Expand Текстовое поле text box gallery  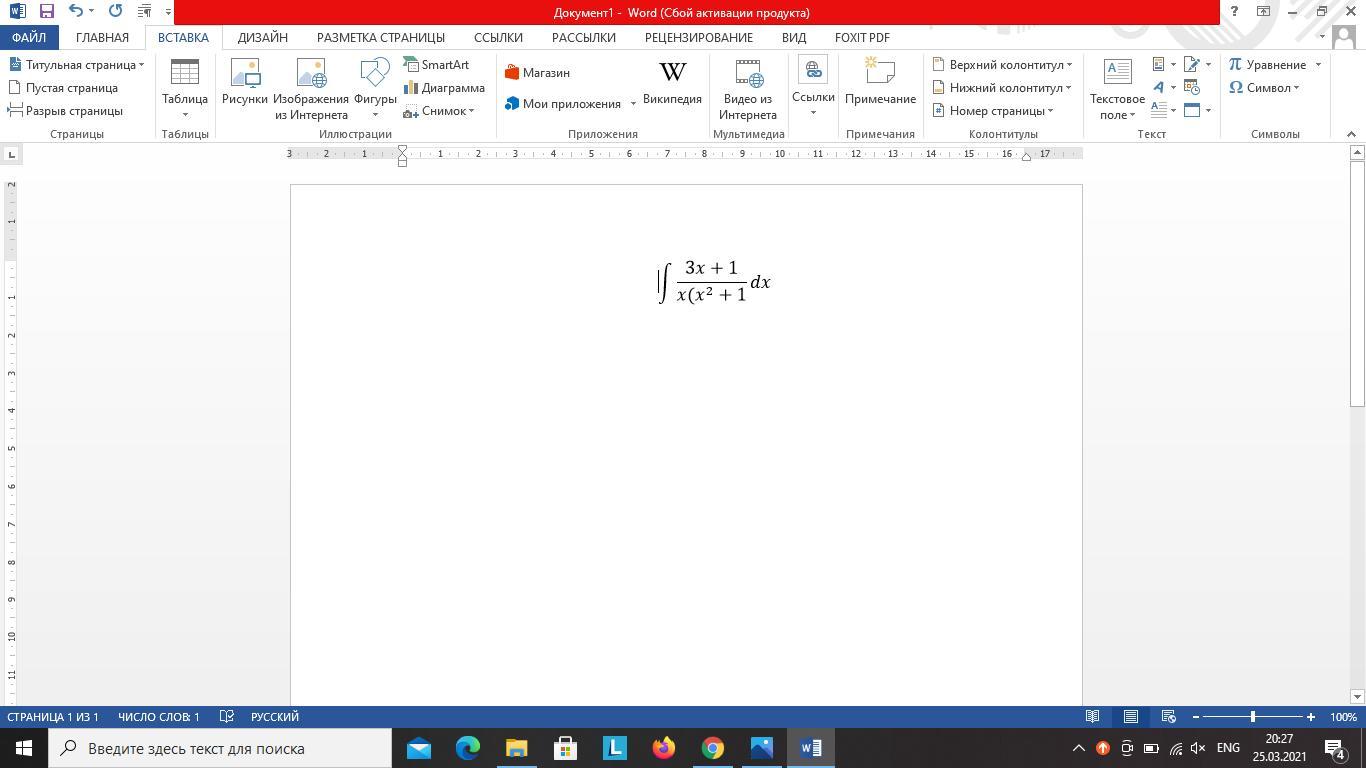tap(1117, 88)
